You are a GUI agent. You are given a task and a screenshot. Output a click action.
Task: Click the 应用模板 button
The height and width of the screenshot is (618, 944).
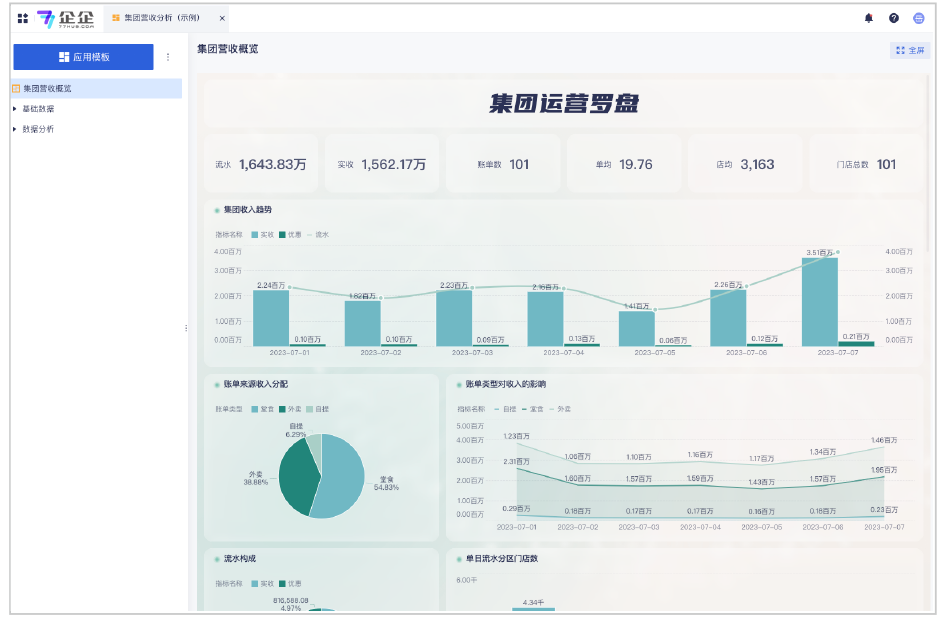pyautogui.click(x=84, y=57)
